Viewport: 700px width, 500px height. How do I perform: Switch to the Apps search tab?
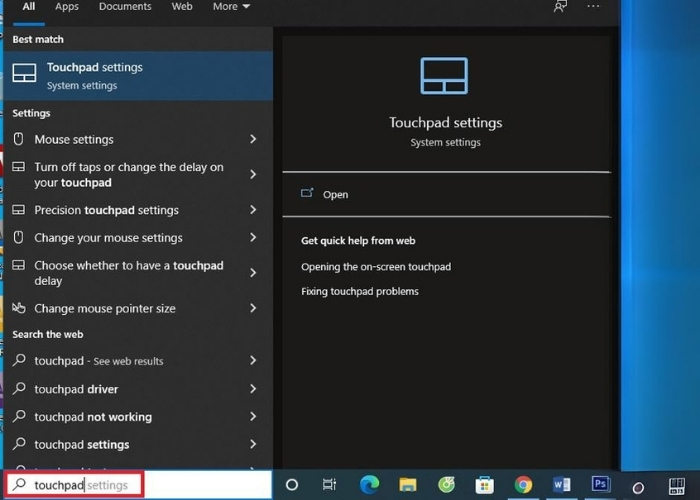click(67, 7)
